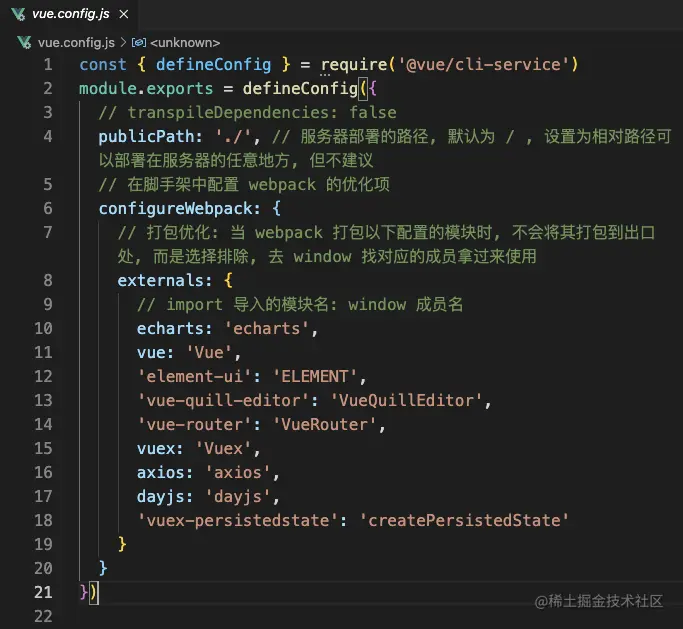Click 'defineConfig' on line 1
683x629 pixels.
(213, 64)
